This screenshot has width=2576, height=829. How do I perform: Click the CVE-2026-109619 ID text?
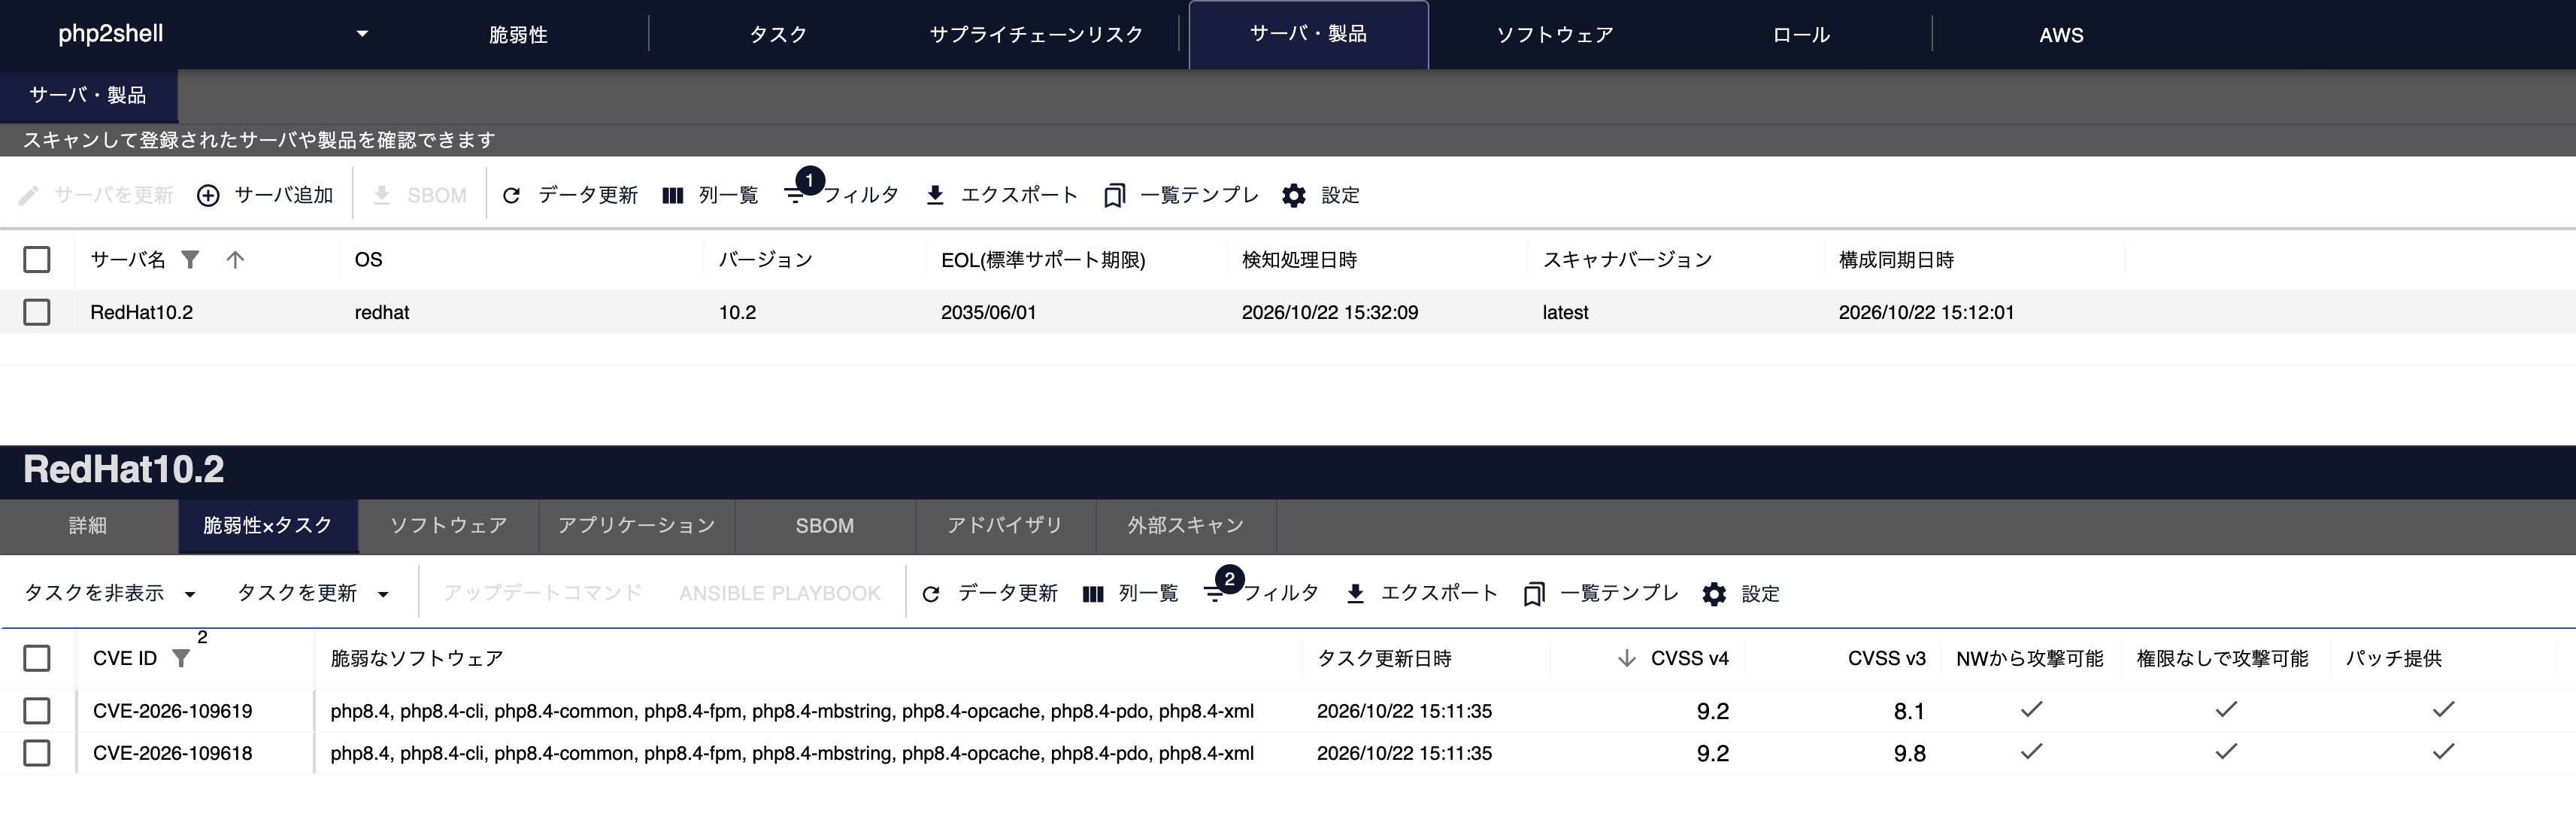click(x=172, y=711)
